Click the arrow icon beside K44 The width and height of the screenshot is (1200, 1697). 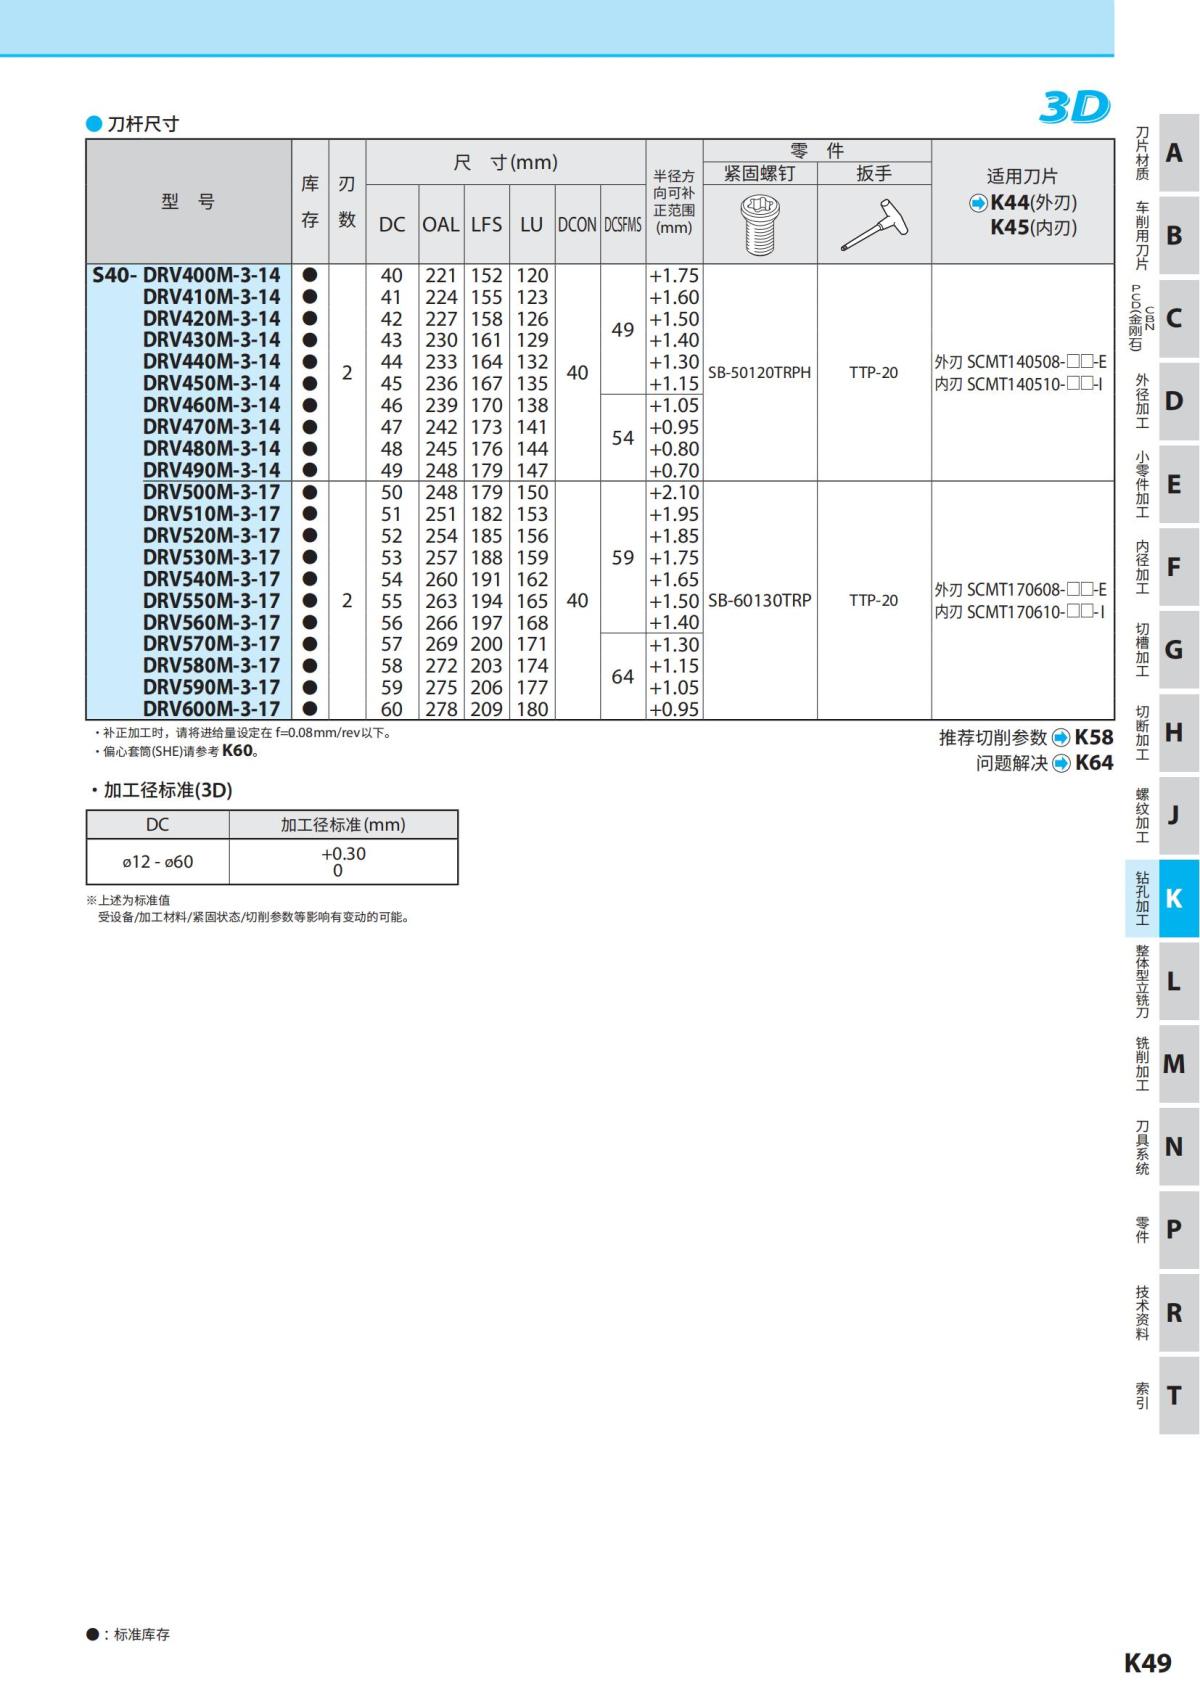(978, 203)
